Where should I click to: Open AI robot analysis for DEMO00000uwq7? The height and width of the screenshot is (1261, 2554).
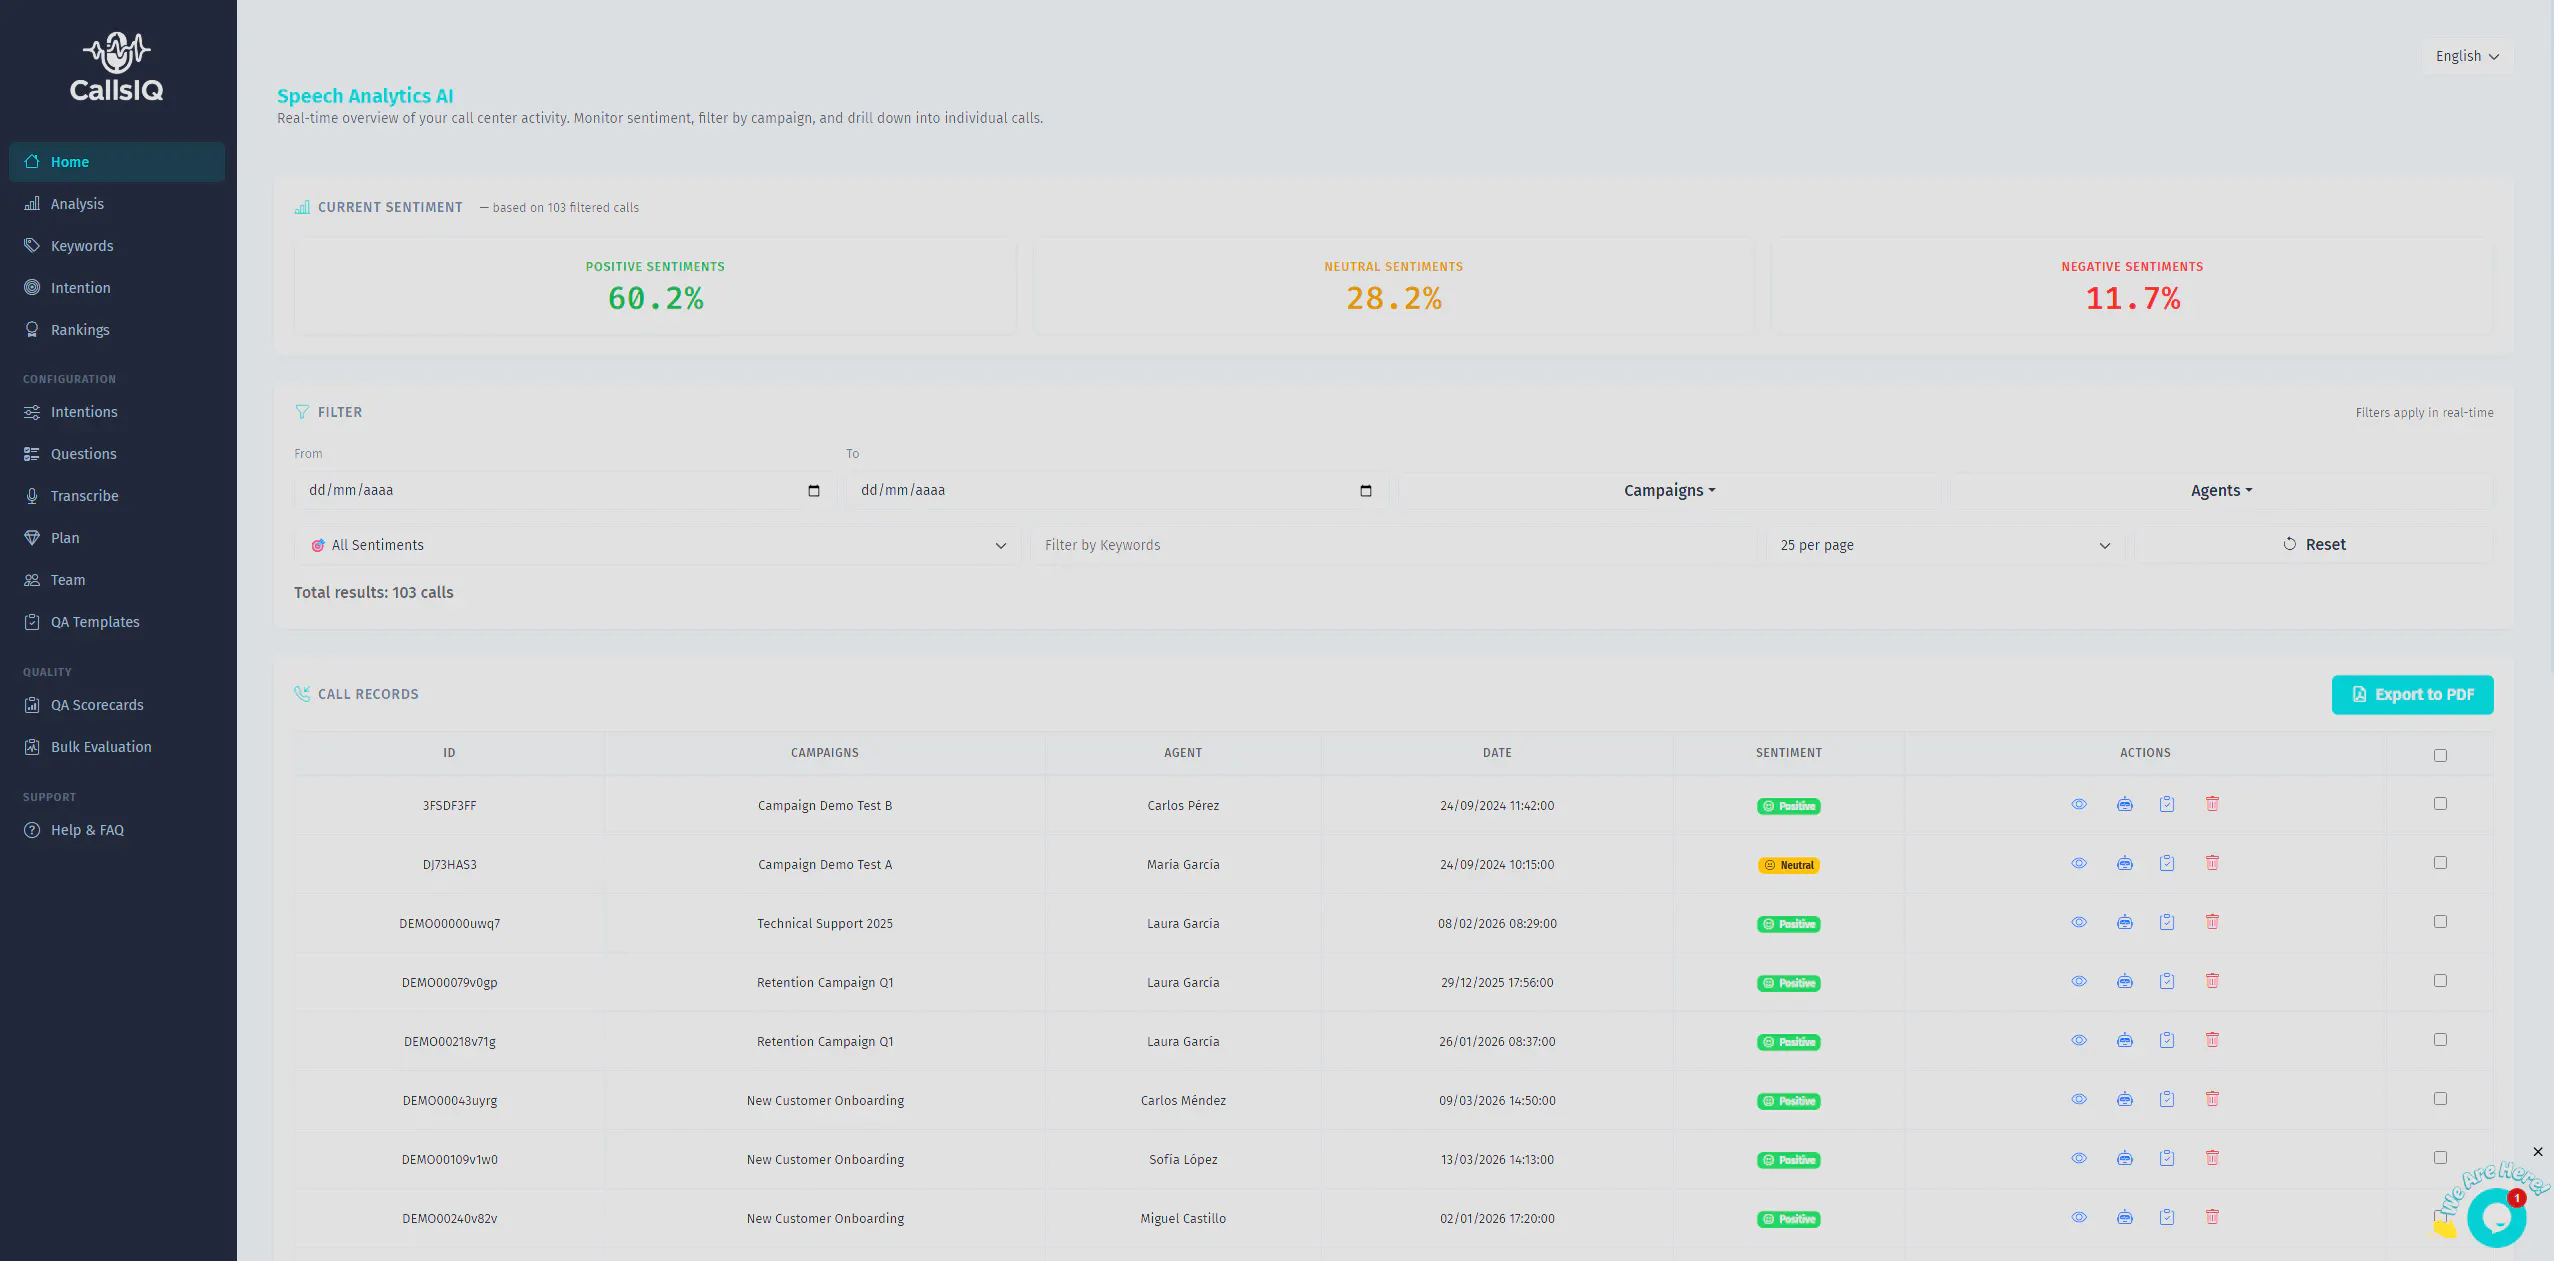[x=2125, y=922]
